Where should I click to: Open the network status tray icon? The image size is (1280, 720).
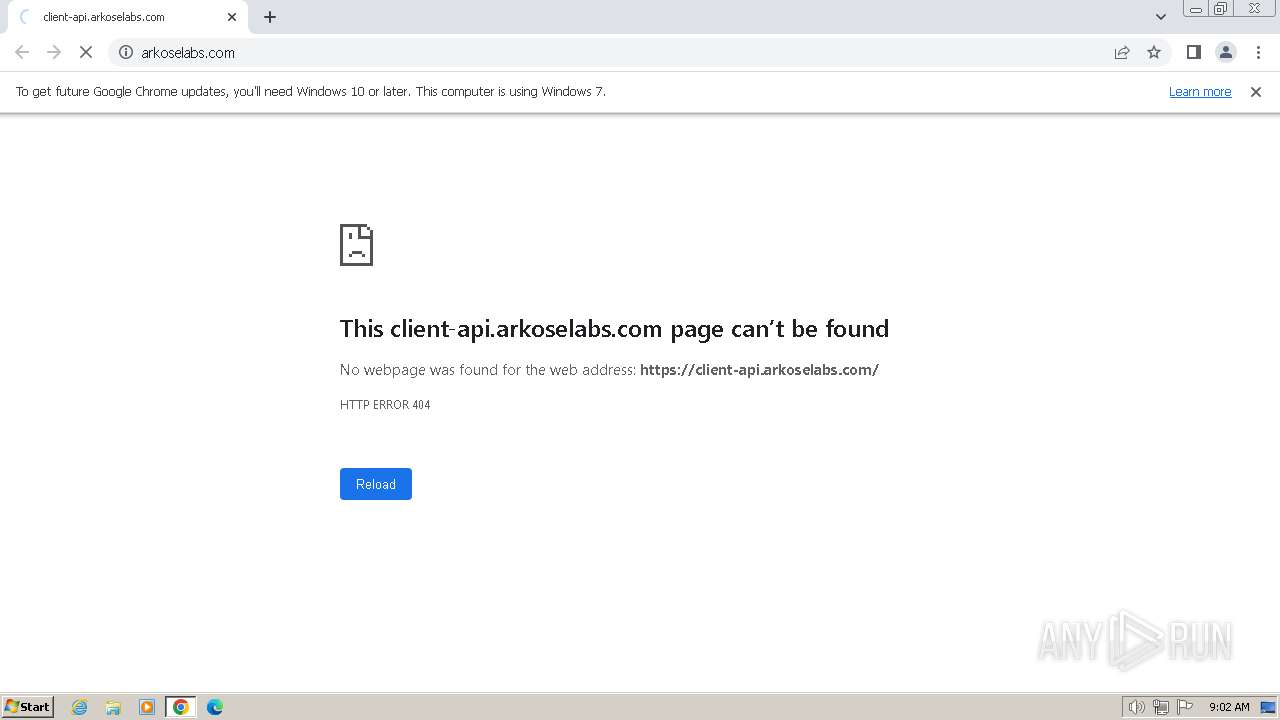pyautogui.click(x=1161, y=707)
